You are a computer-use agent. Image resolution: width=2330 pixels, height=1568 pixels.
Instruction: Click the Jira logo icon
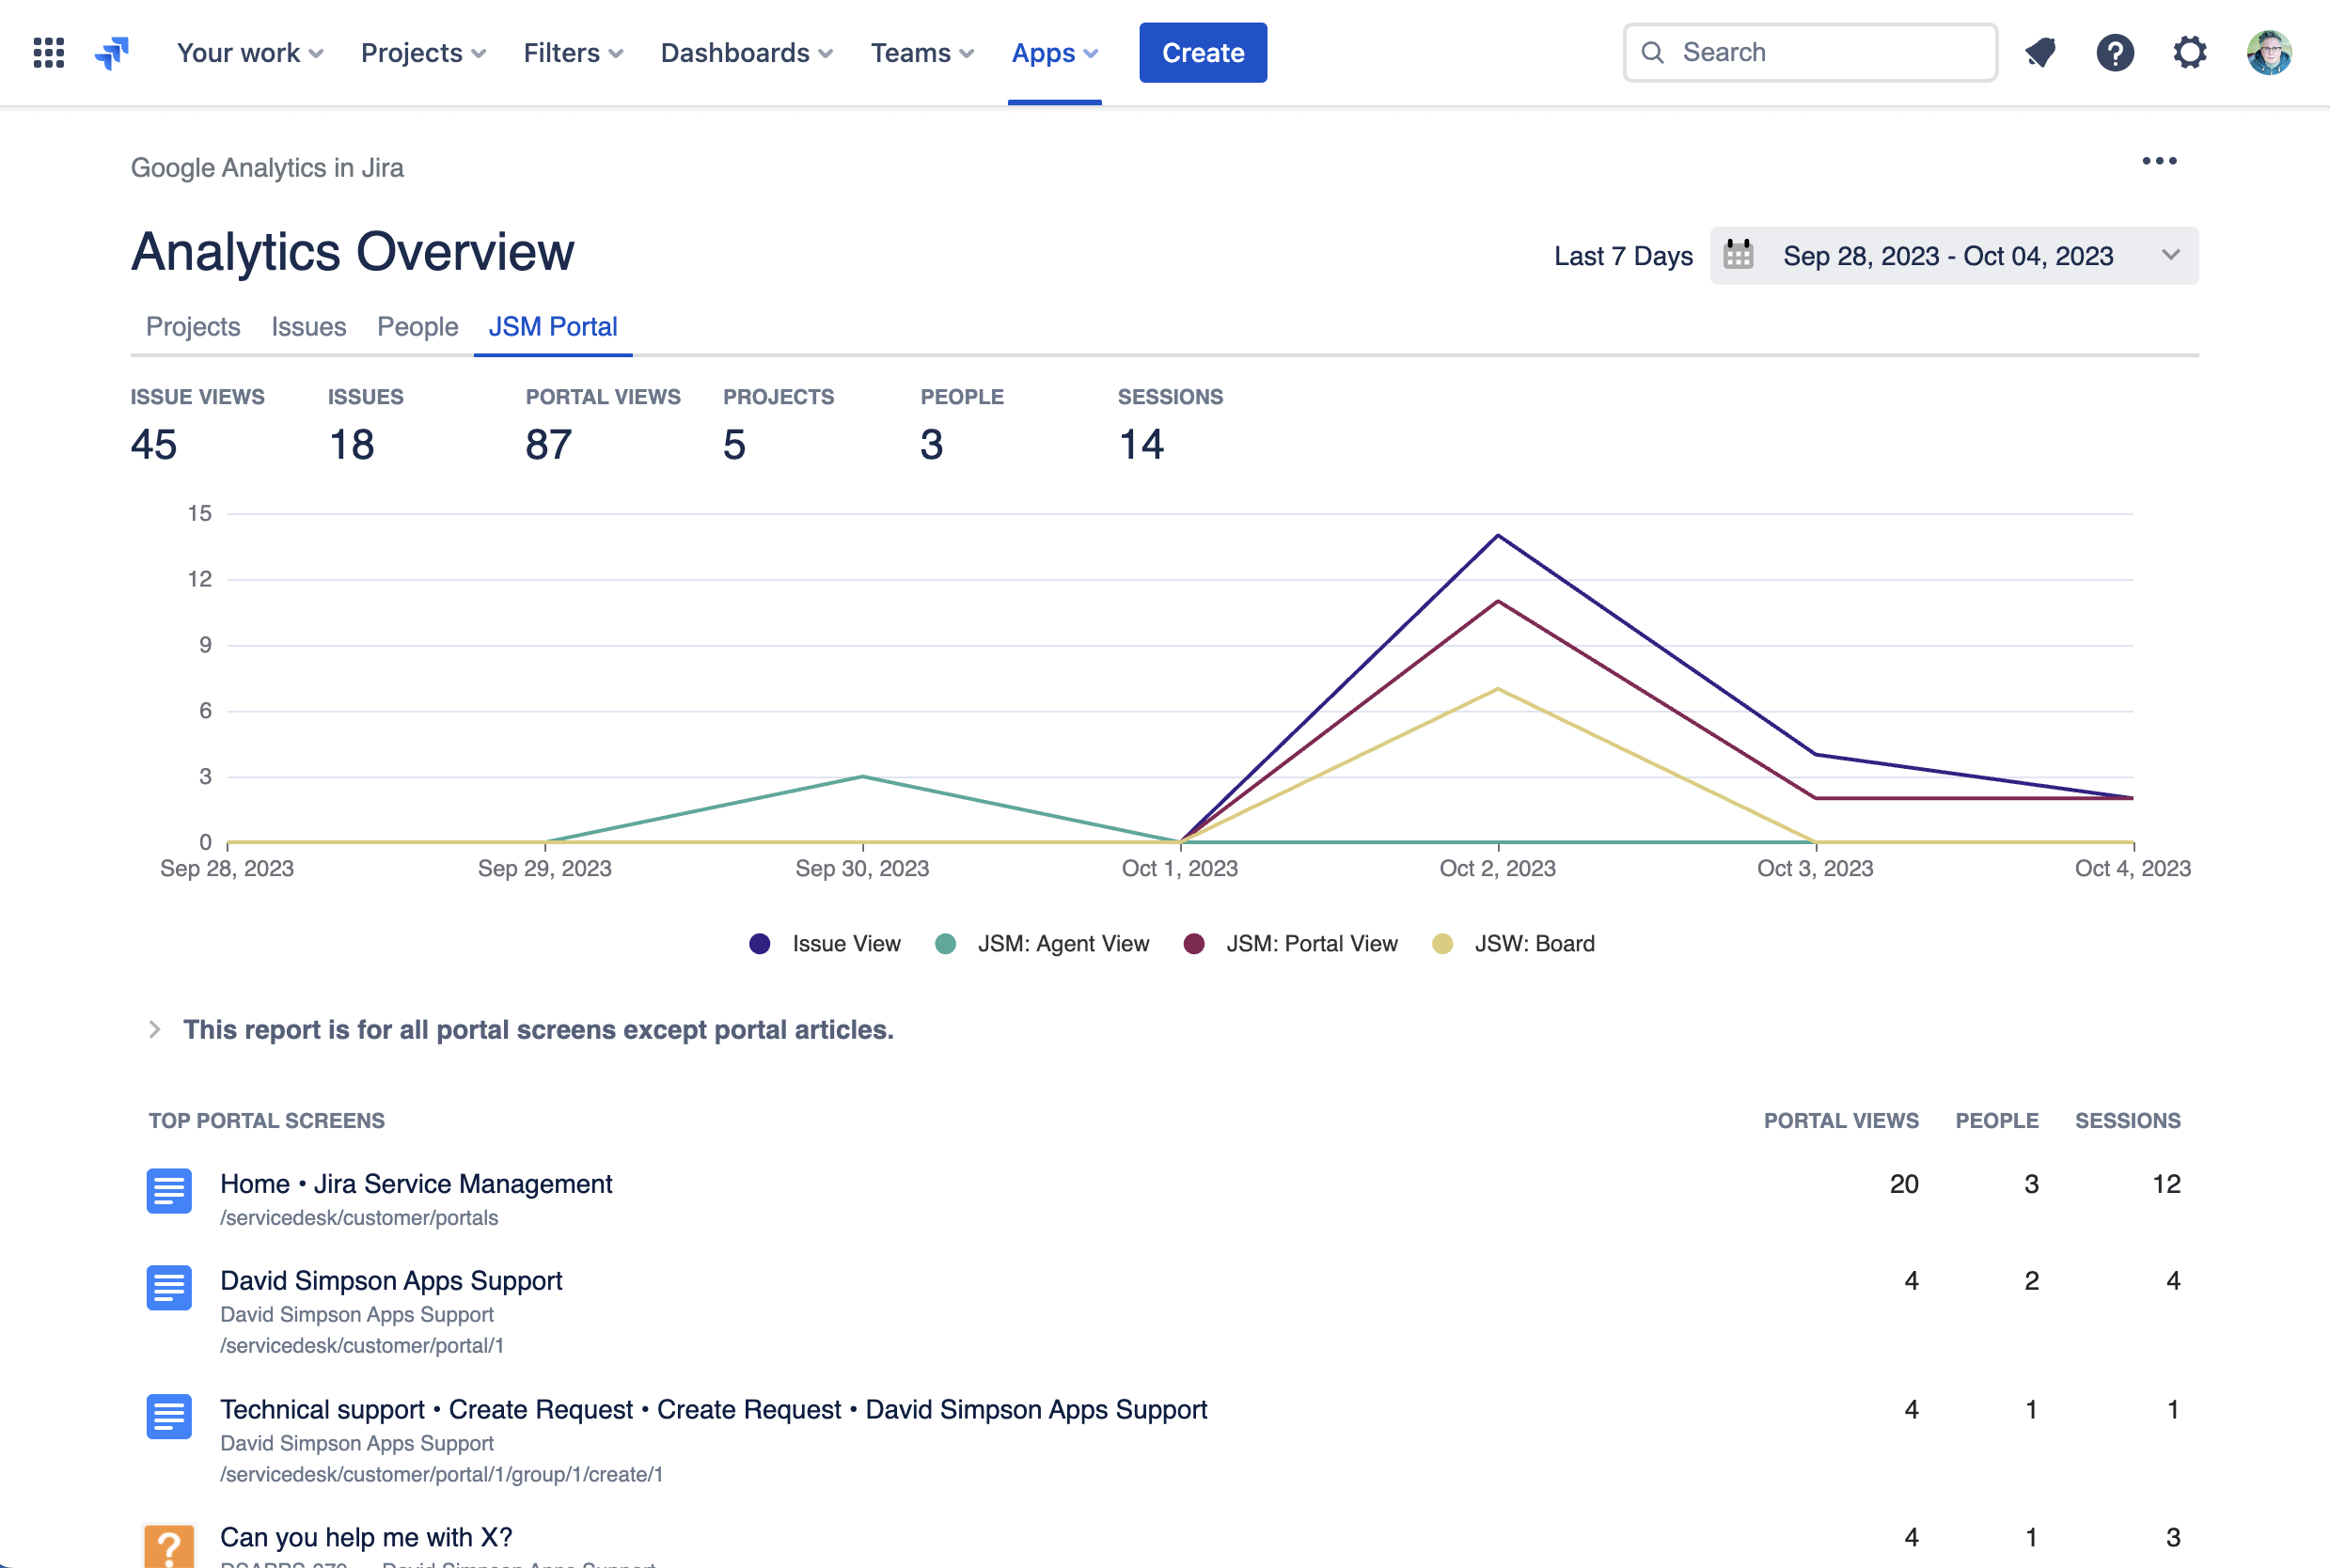pos(112,53)
